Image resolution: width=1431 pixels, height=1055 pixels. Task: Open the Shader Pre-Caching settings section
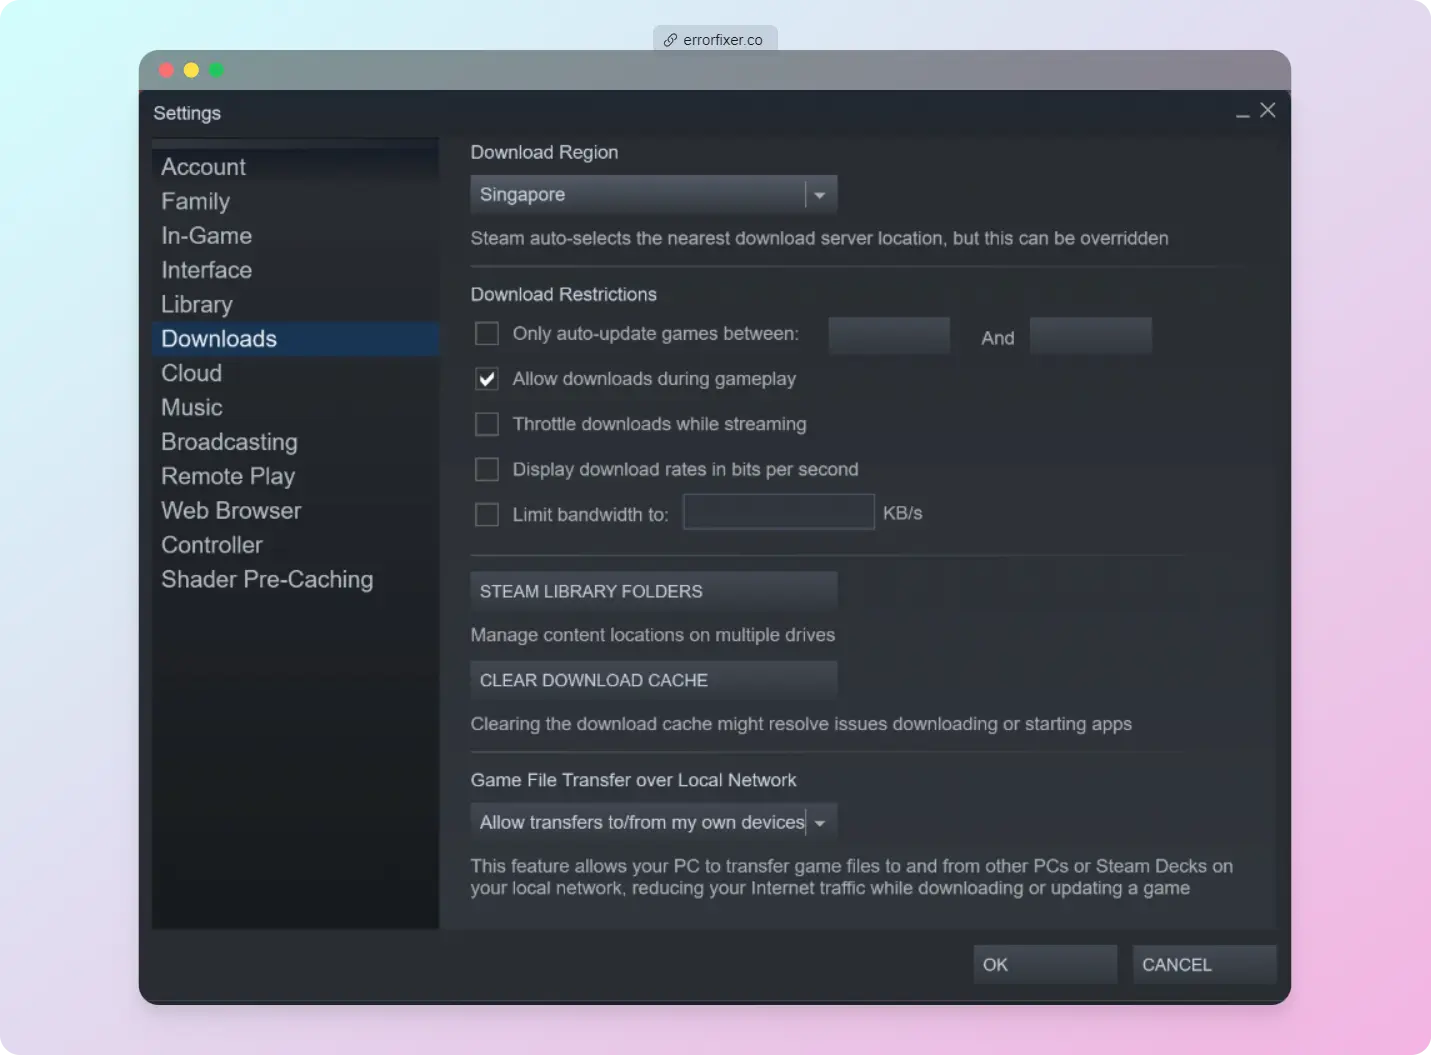(x=267, y=579)
